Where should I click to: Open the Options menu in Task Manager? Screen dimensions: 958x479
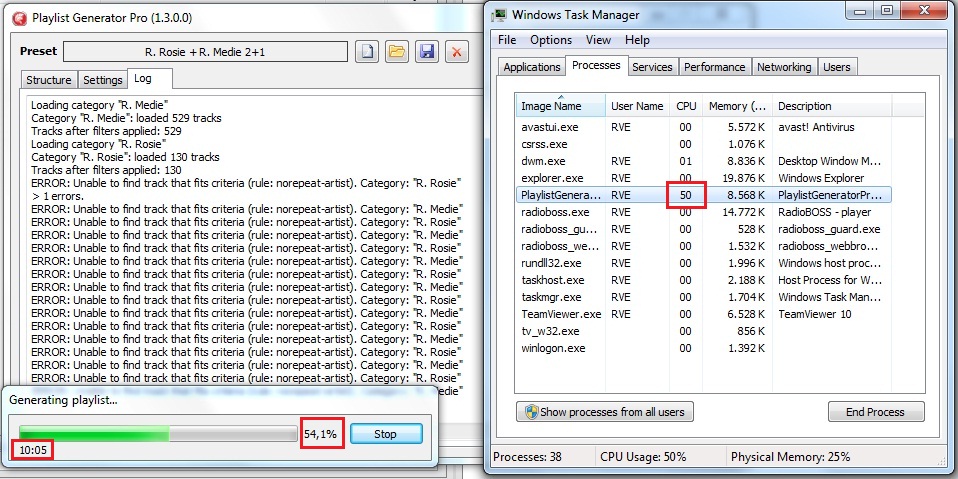551,40
